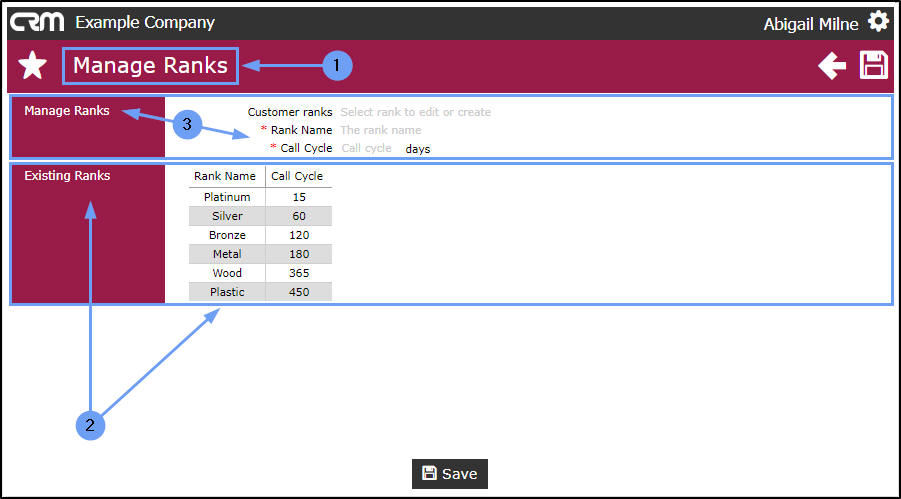Click the Save button at bottom
The height and width of the screenshot is (499, 901).
click(450, 474)
